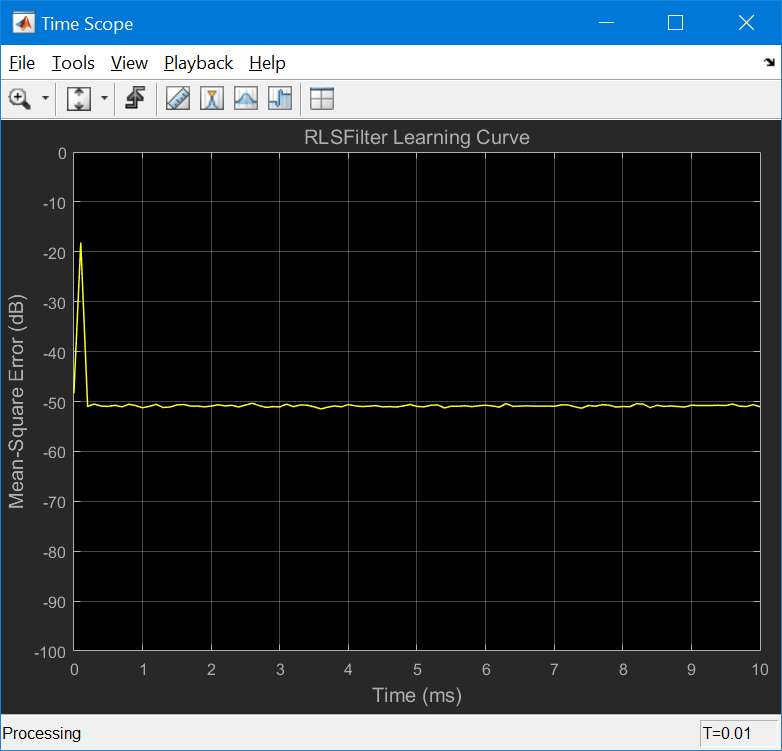Viewport: 782px width, 751px height.
Task: Click the Layout grid icon
Action: pos(322,98)
